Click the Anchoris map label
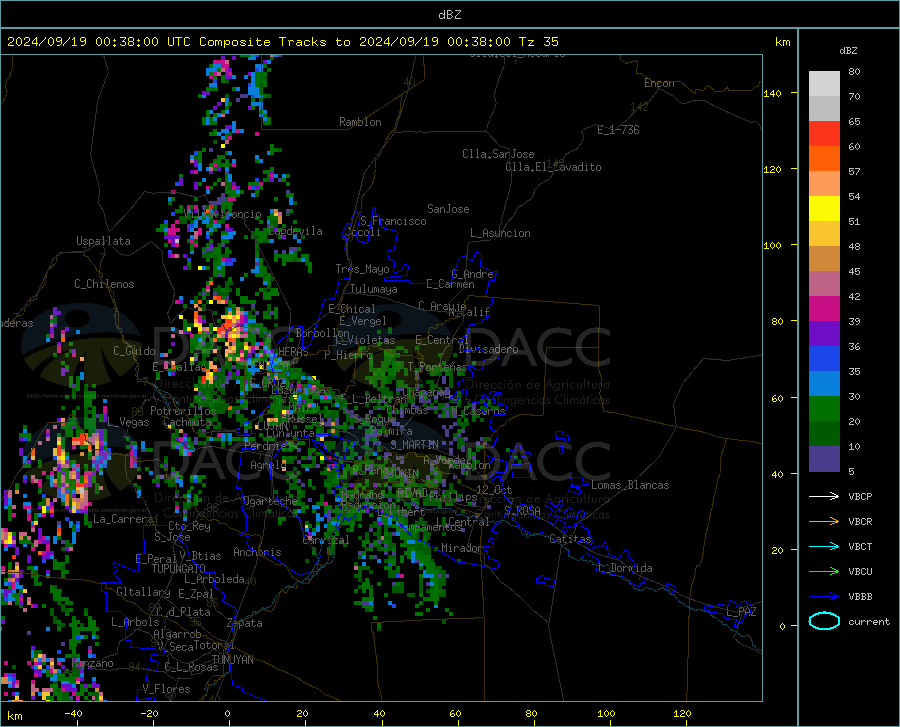 point(257,552)
